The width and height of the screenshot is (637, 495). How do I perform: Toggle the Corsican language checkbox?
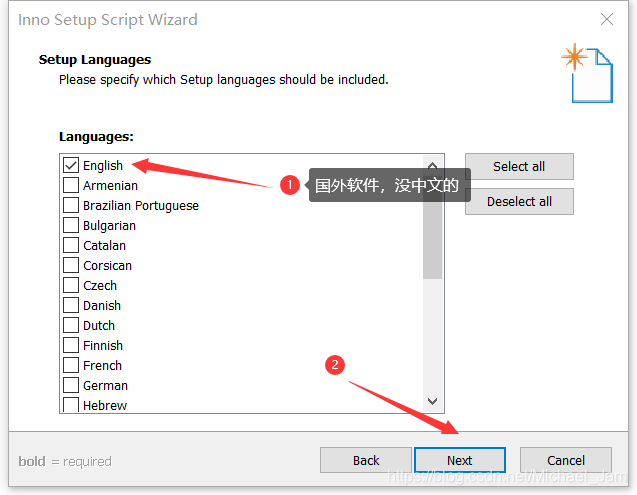(x=71, y=265)
